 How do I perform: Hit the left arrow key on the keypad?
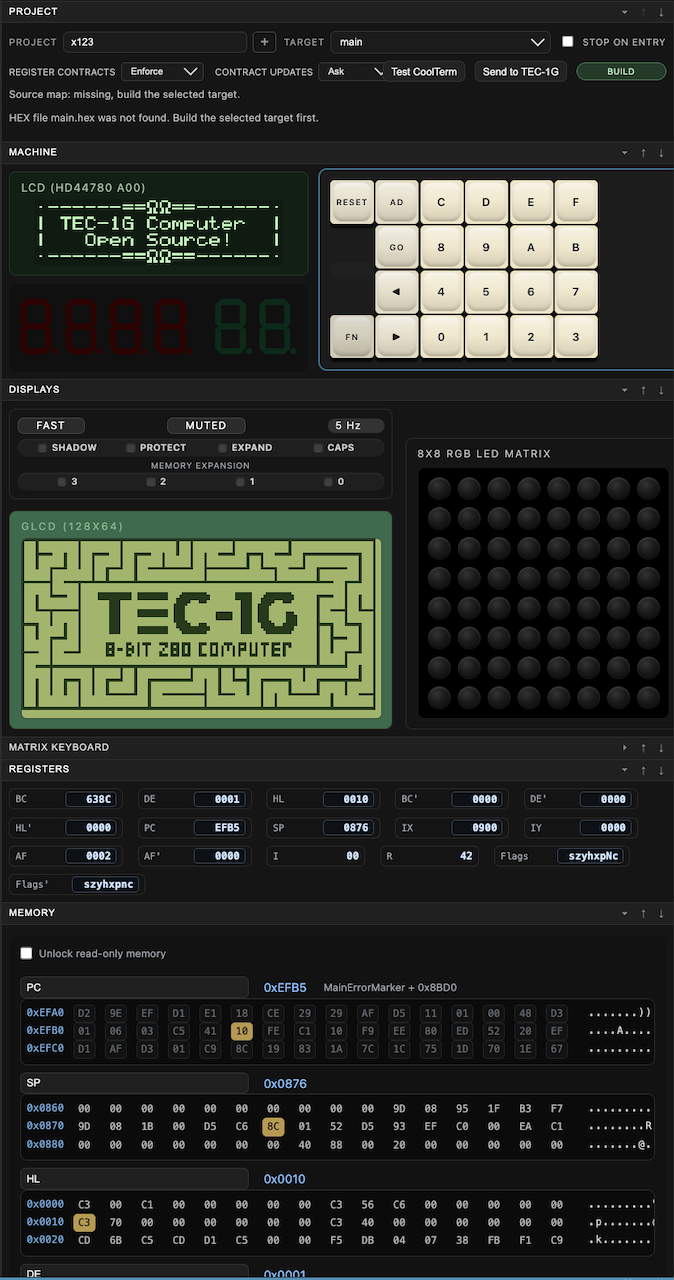click(x=397, y=292)
